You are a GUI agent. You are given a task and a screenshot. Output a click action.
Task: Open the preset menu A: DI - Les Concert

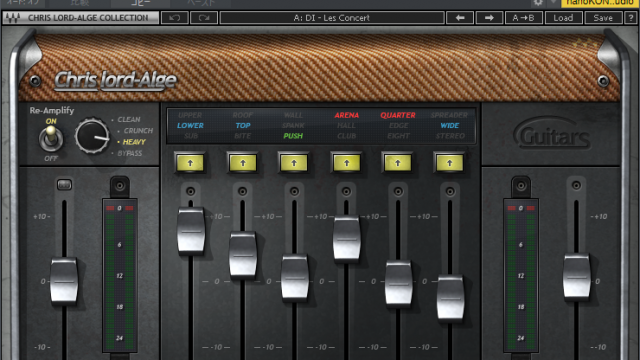click(332, 18)
